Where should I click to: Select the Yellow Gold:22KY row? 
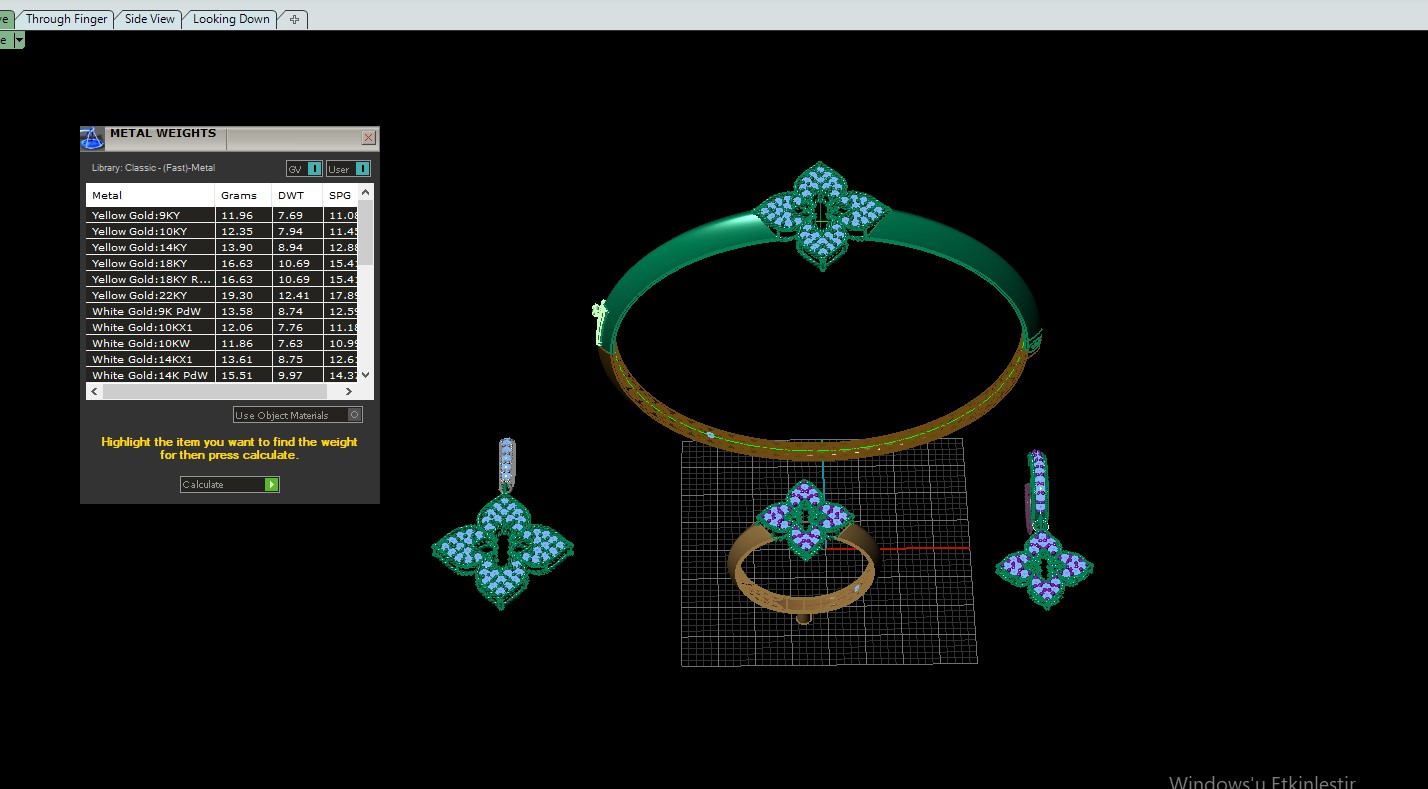point(222,295)
